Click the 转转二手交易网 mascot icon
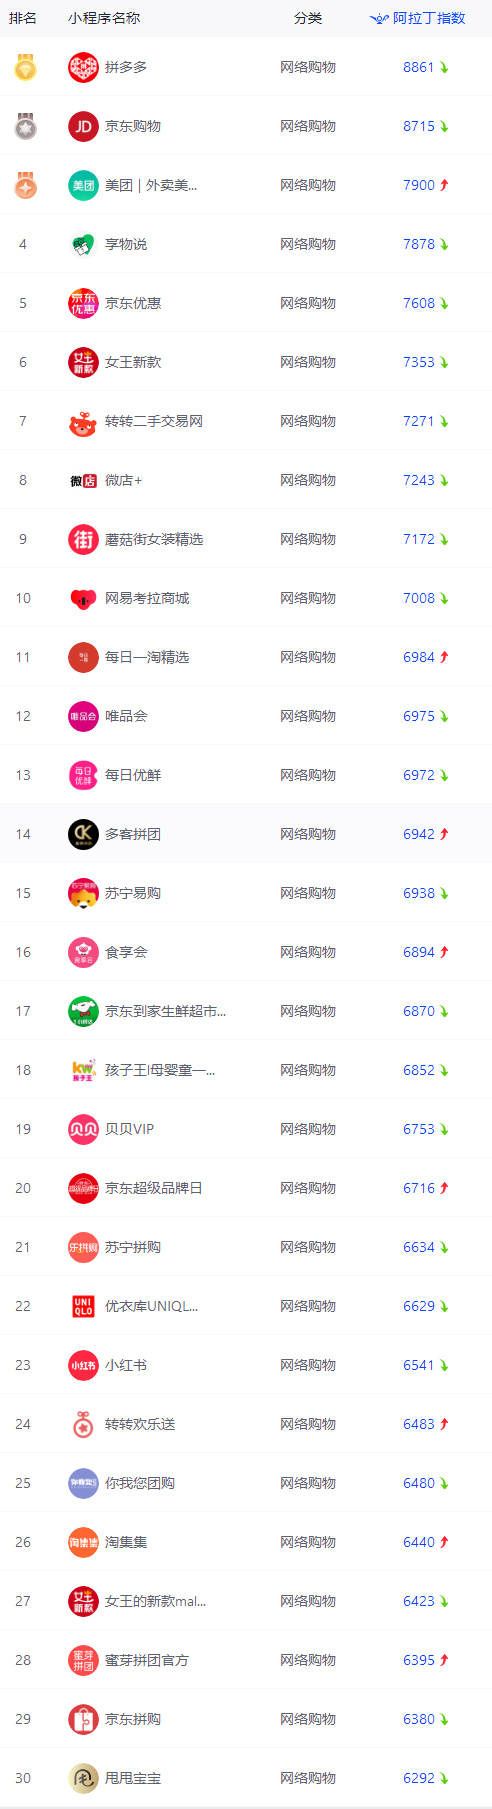 (83, 421)
